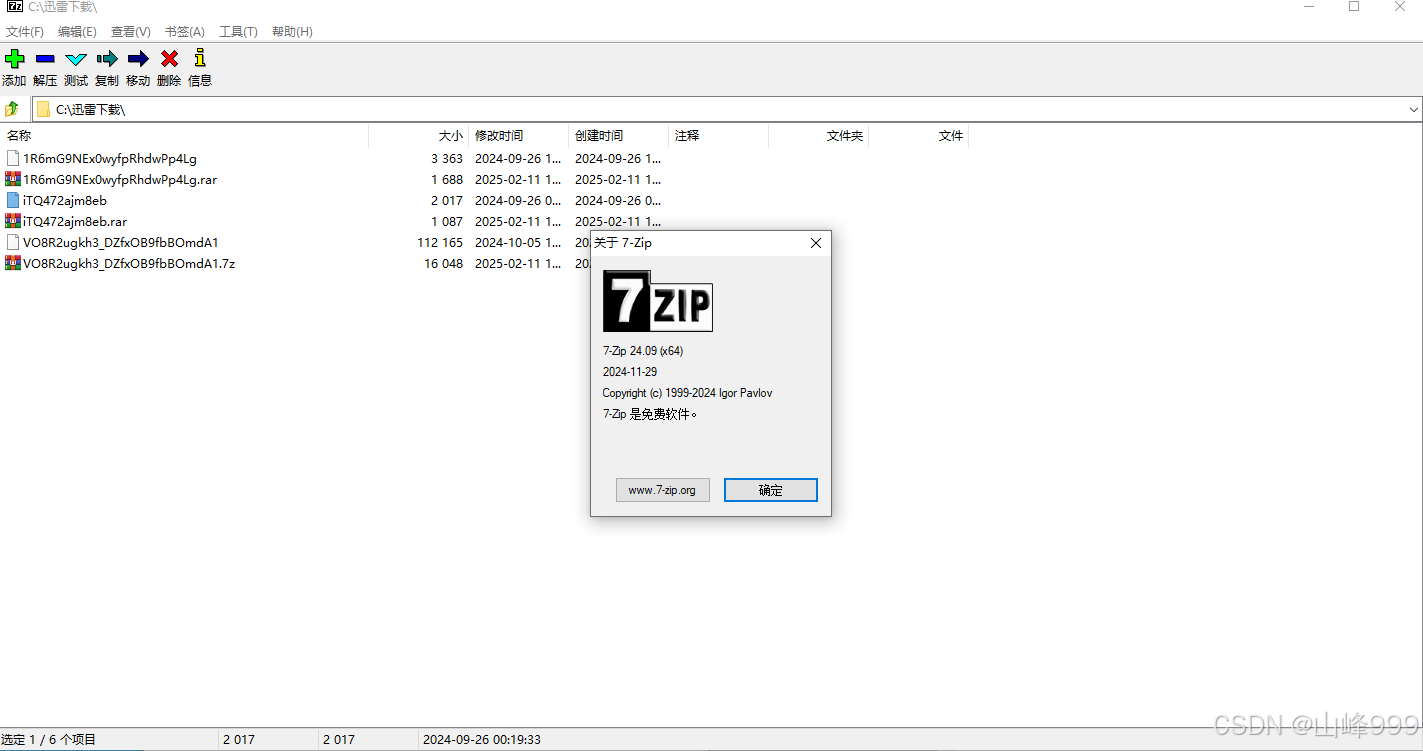Click the green Add (添加) toolbar icon
Viewport: 1423px width, 751px height.
14,59
